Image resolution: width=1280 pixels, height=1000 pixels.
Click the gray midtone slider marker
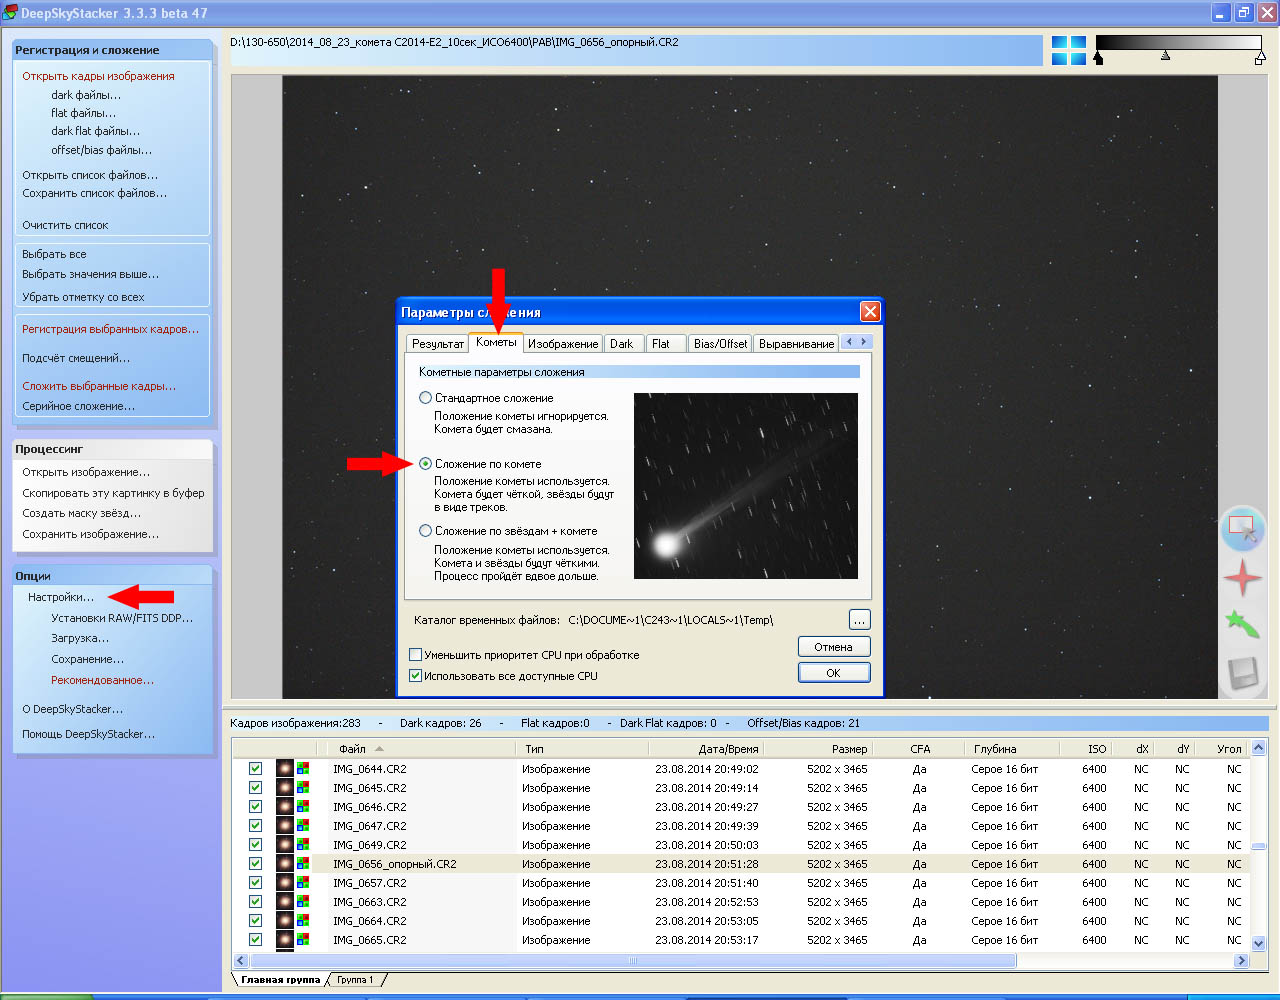1165,56
